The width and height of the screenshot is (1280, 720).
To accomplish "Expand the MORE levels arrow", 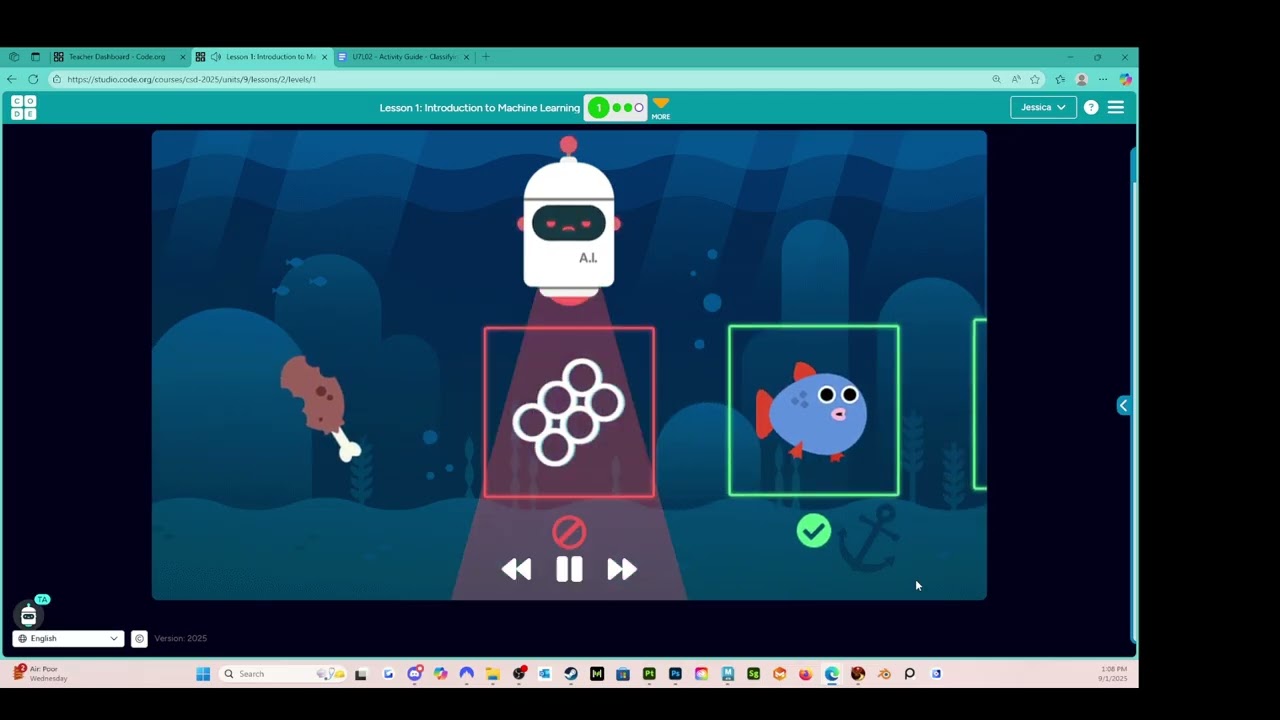I will [x=661, y=108].
